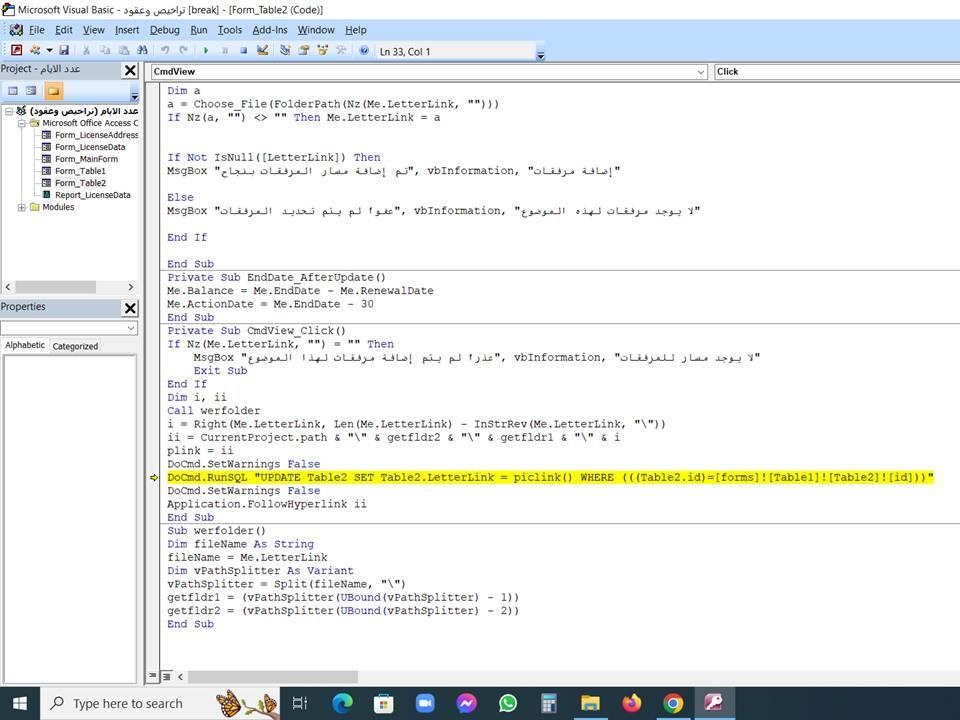Collapse the Microsoft Office Access Class Objects folder

(x=21, y=123)
